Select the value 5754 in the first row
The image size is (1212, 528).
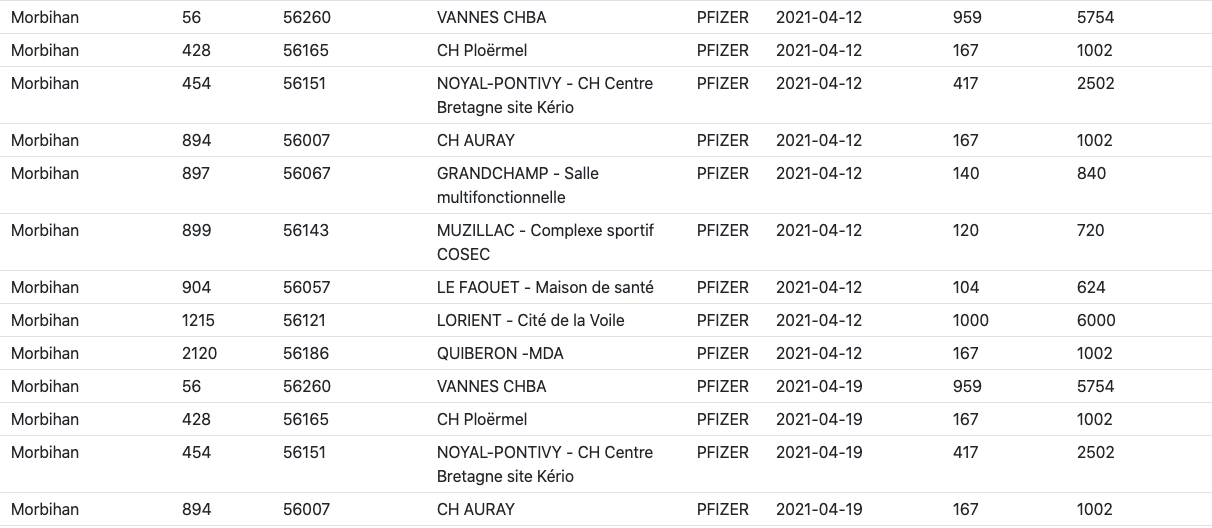1095,17
